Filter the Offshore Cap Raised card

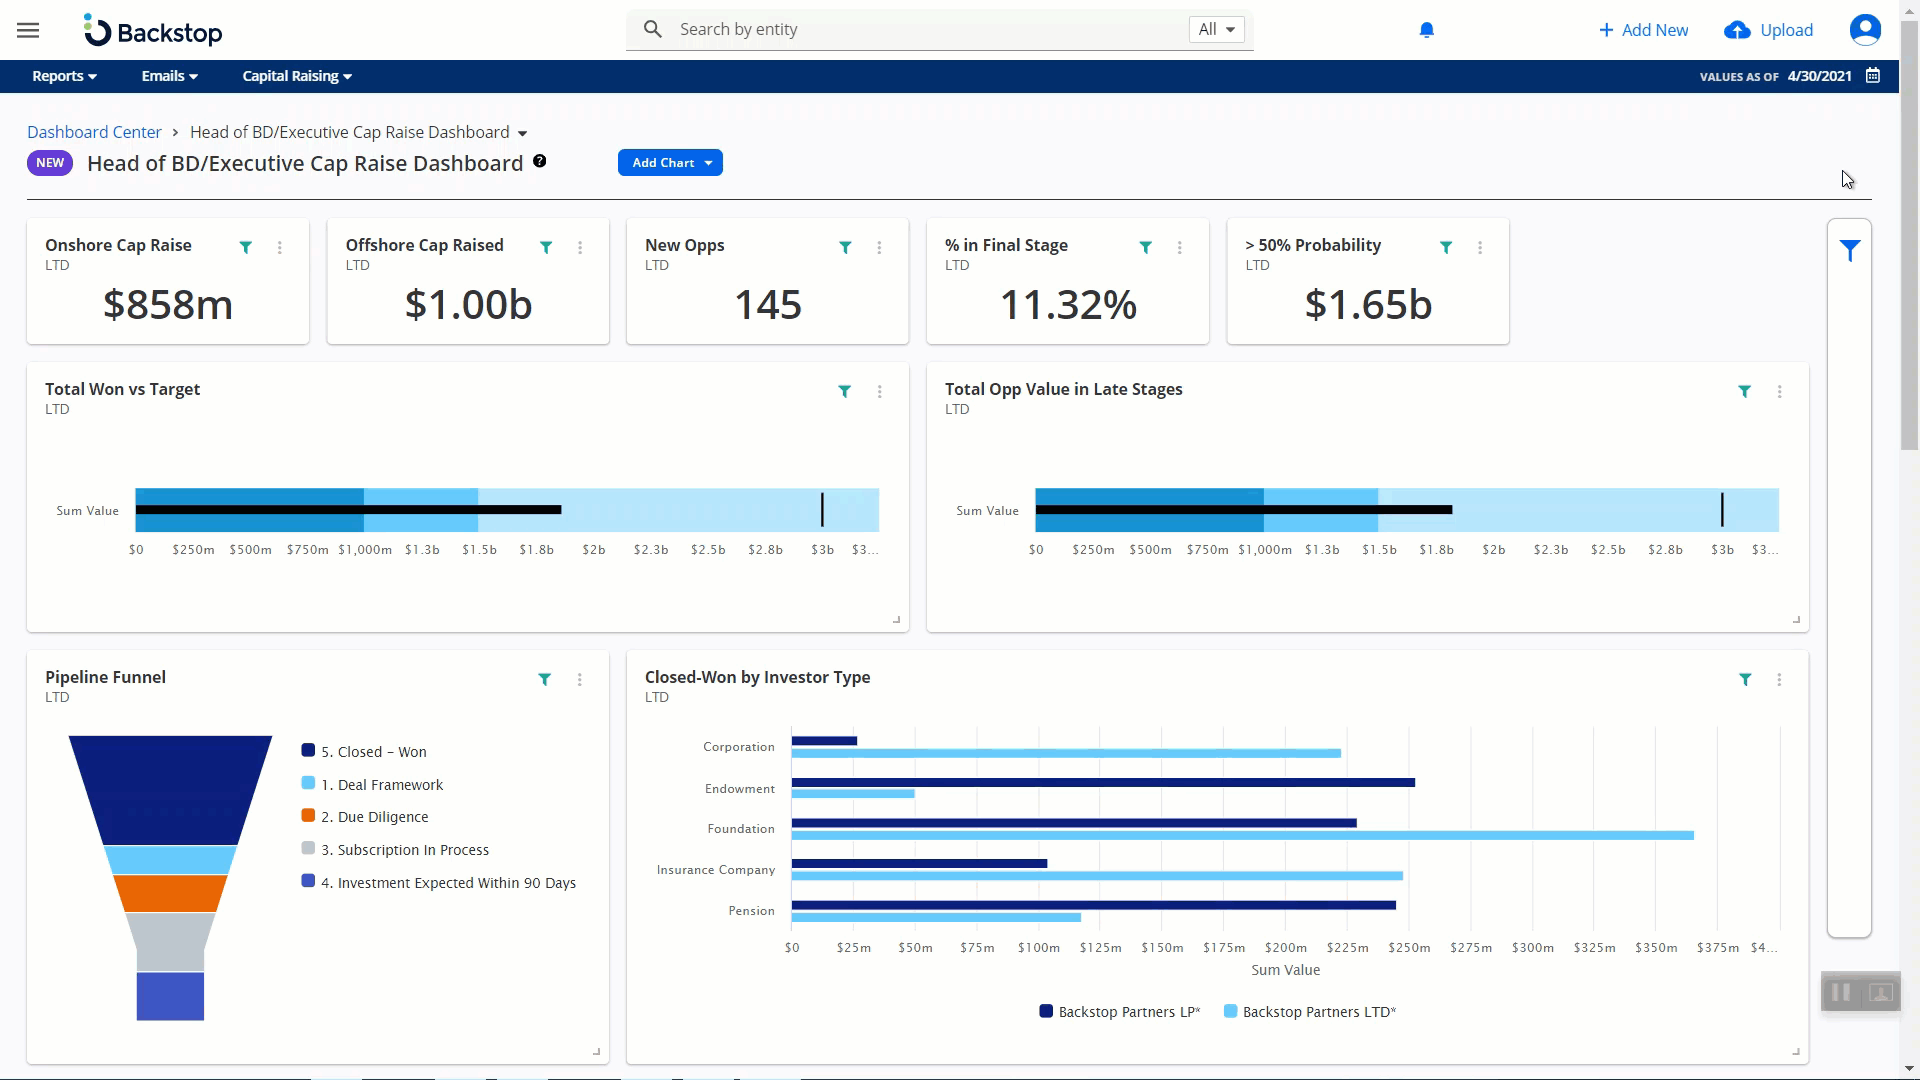click(546, 247)
